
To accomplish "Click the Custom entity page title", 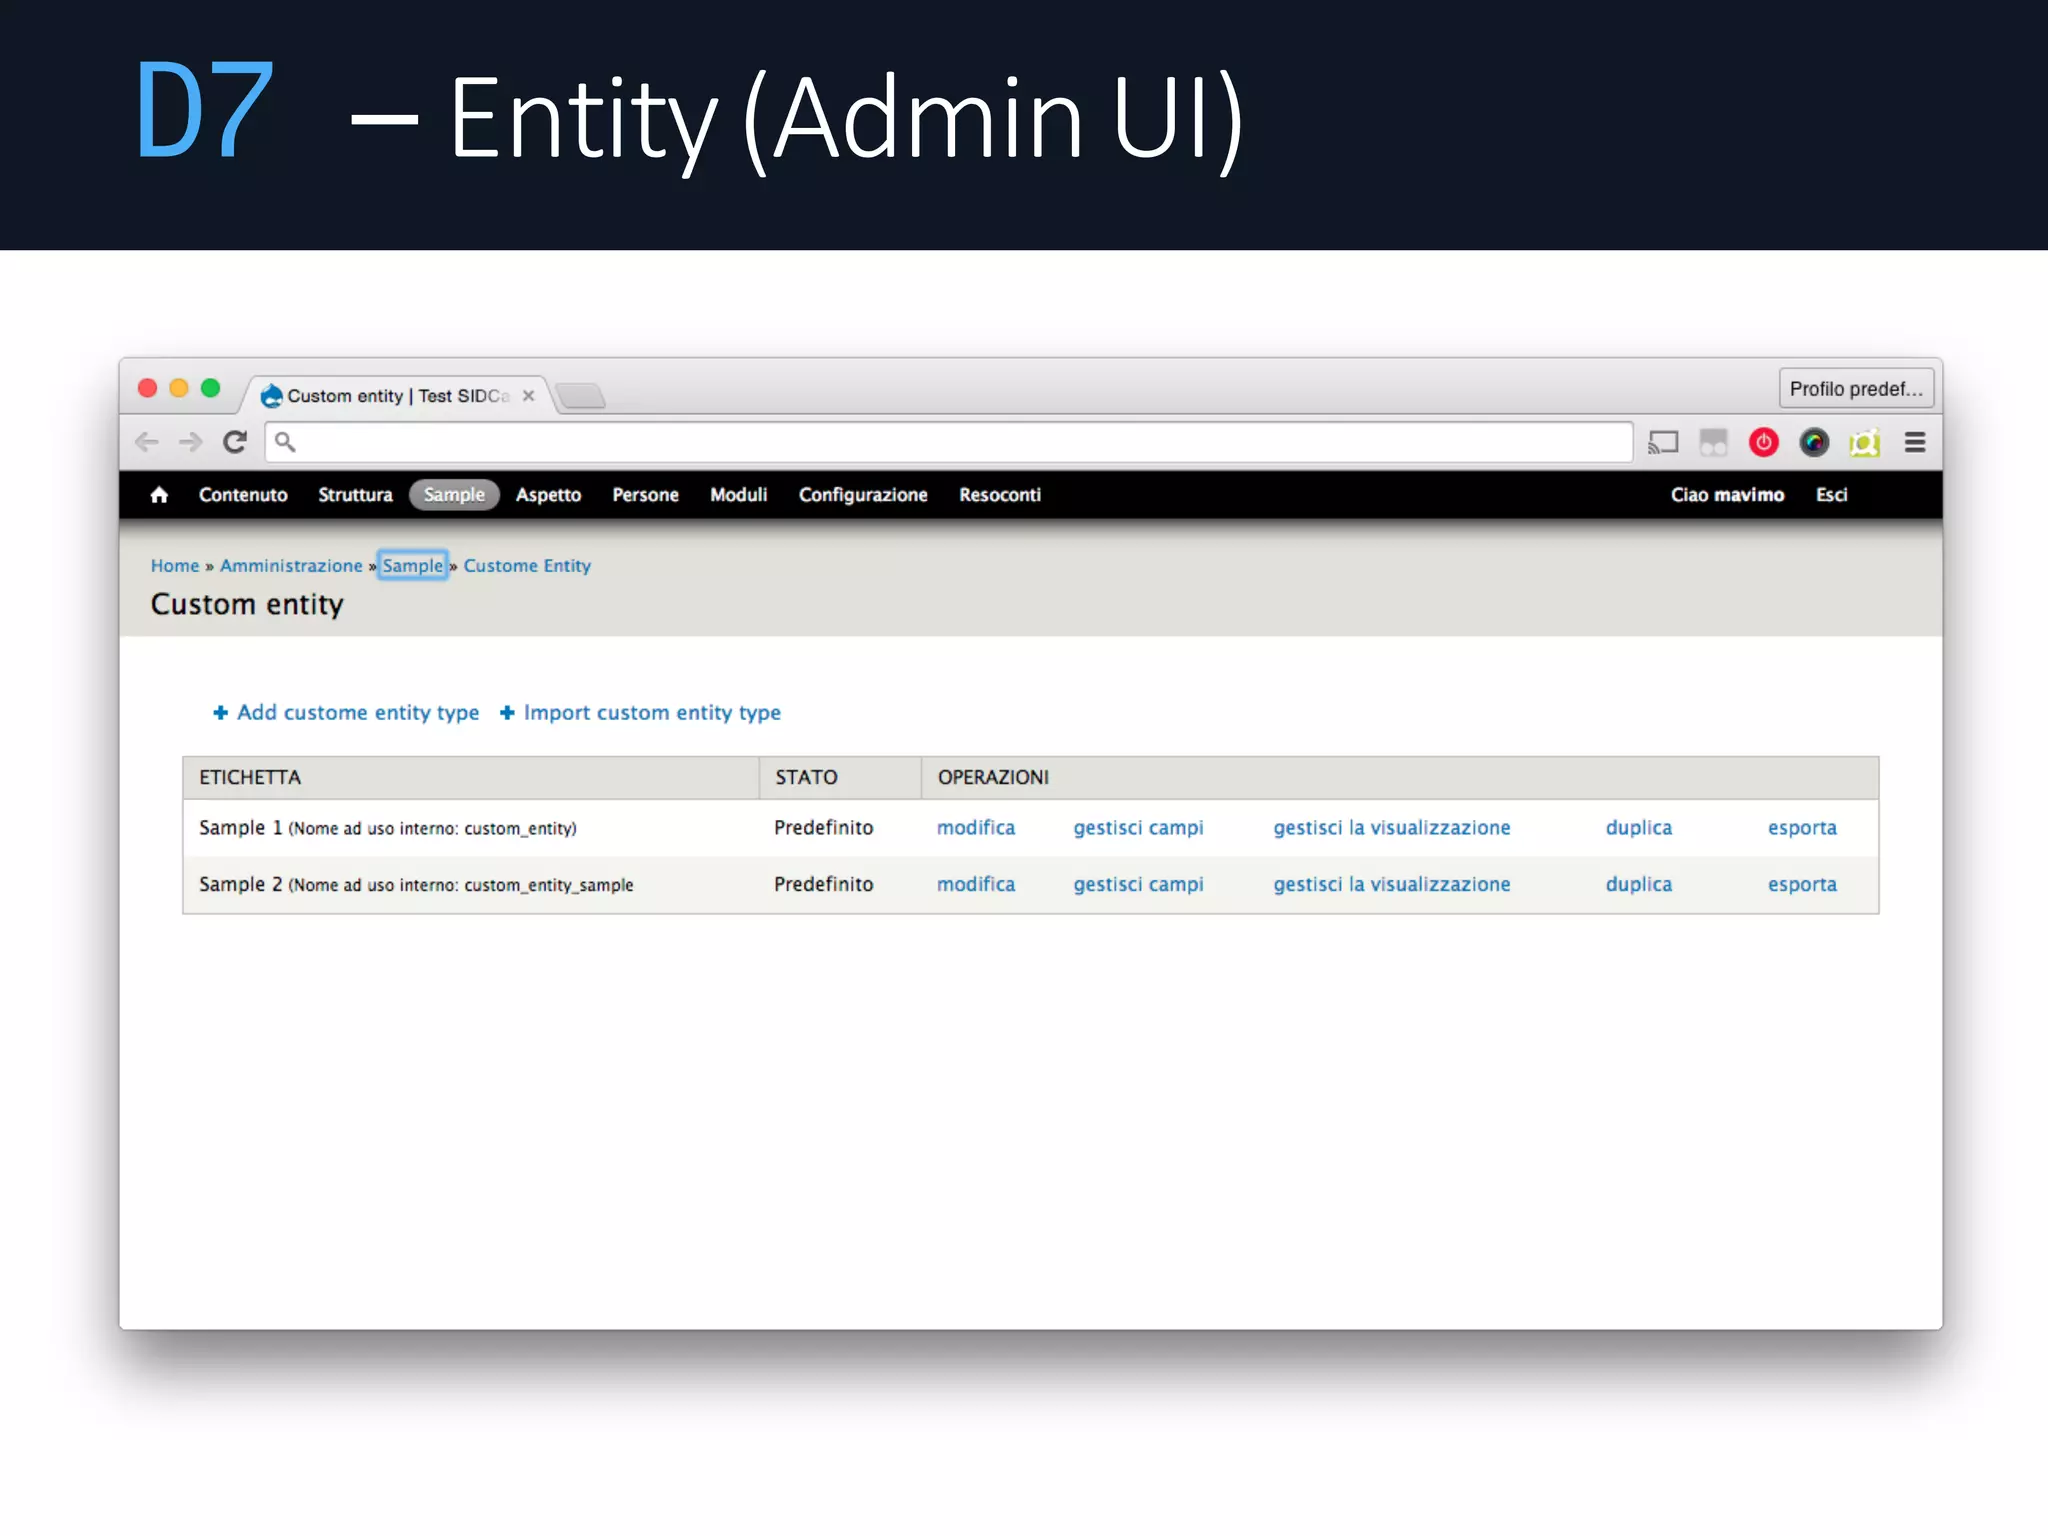I will (x=247, y=605).
